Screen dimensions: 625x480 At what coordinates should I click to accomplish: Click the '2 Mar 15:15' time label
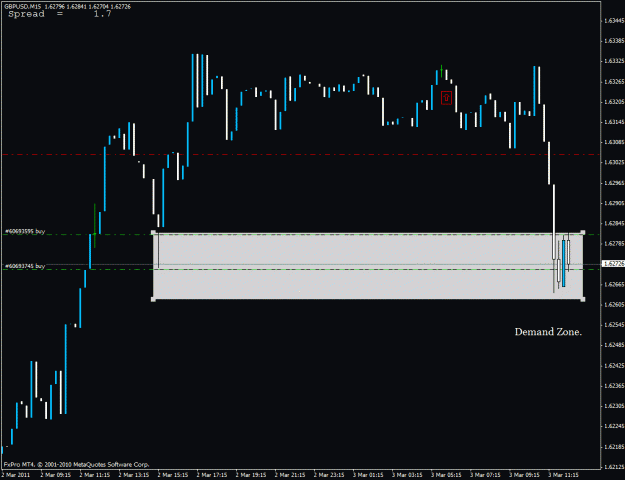pyautogui.click(x=173, y=475)
